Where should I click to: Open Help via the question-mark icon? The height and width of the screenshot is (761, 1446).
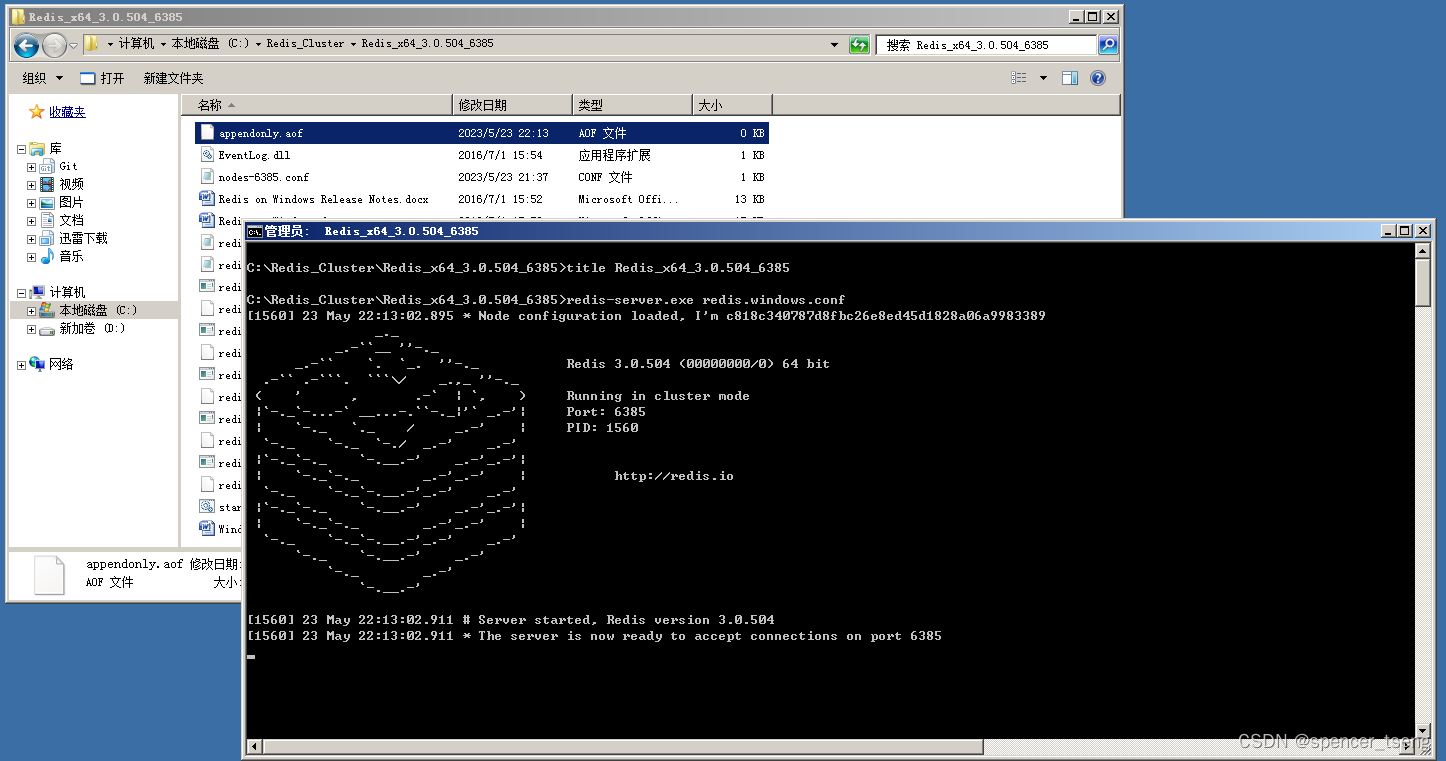tap(1098, 77)
